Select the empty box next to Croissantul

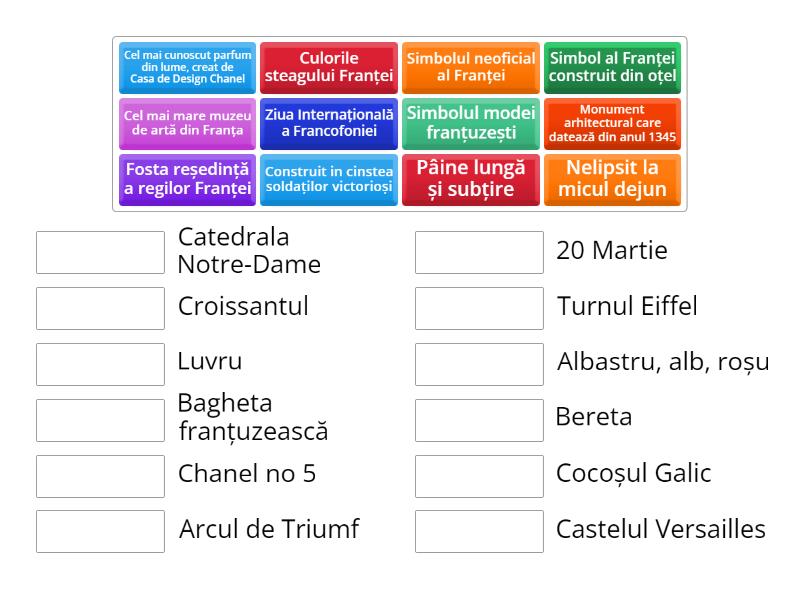coord(98,308)
